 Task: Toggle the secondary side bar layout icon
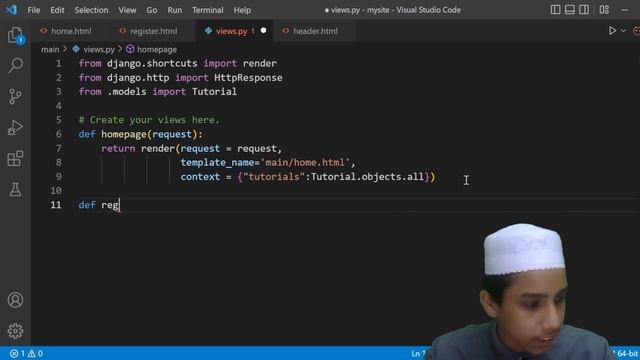coord(584,9)
